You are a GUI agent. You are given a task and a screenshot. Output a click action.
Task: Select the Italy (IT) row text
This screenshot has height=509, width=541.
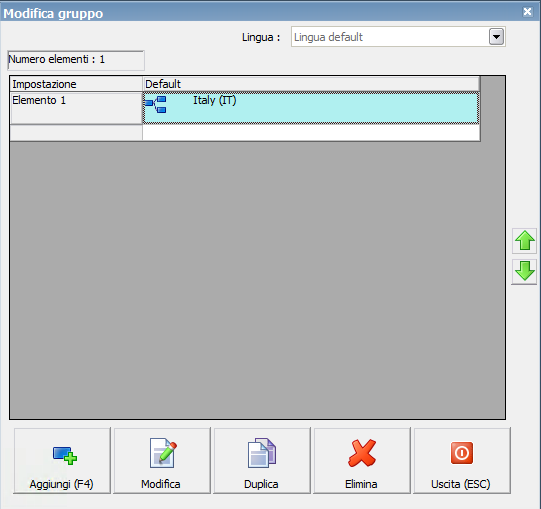[x=215, y=100]
